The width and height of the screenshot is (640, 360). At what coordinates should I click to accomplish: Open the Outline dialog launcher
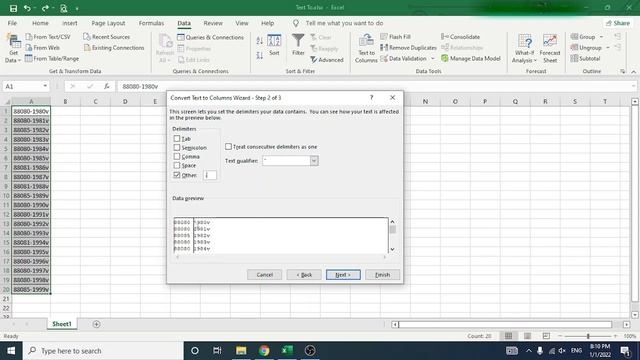pyautogui.click(x=622, y=71)
